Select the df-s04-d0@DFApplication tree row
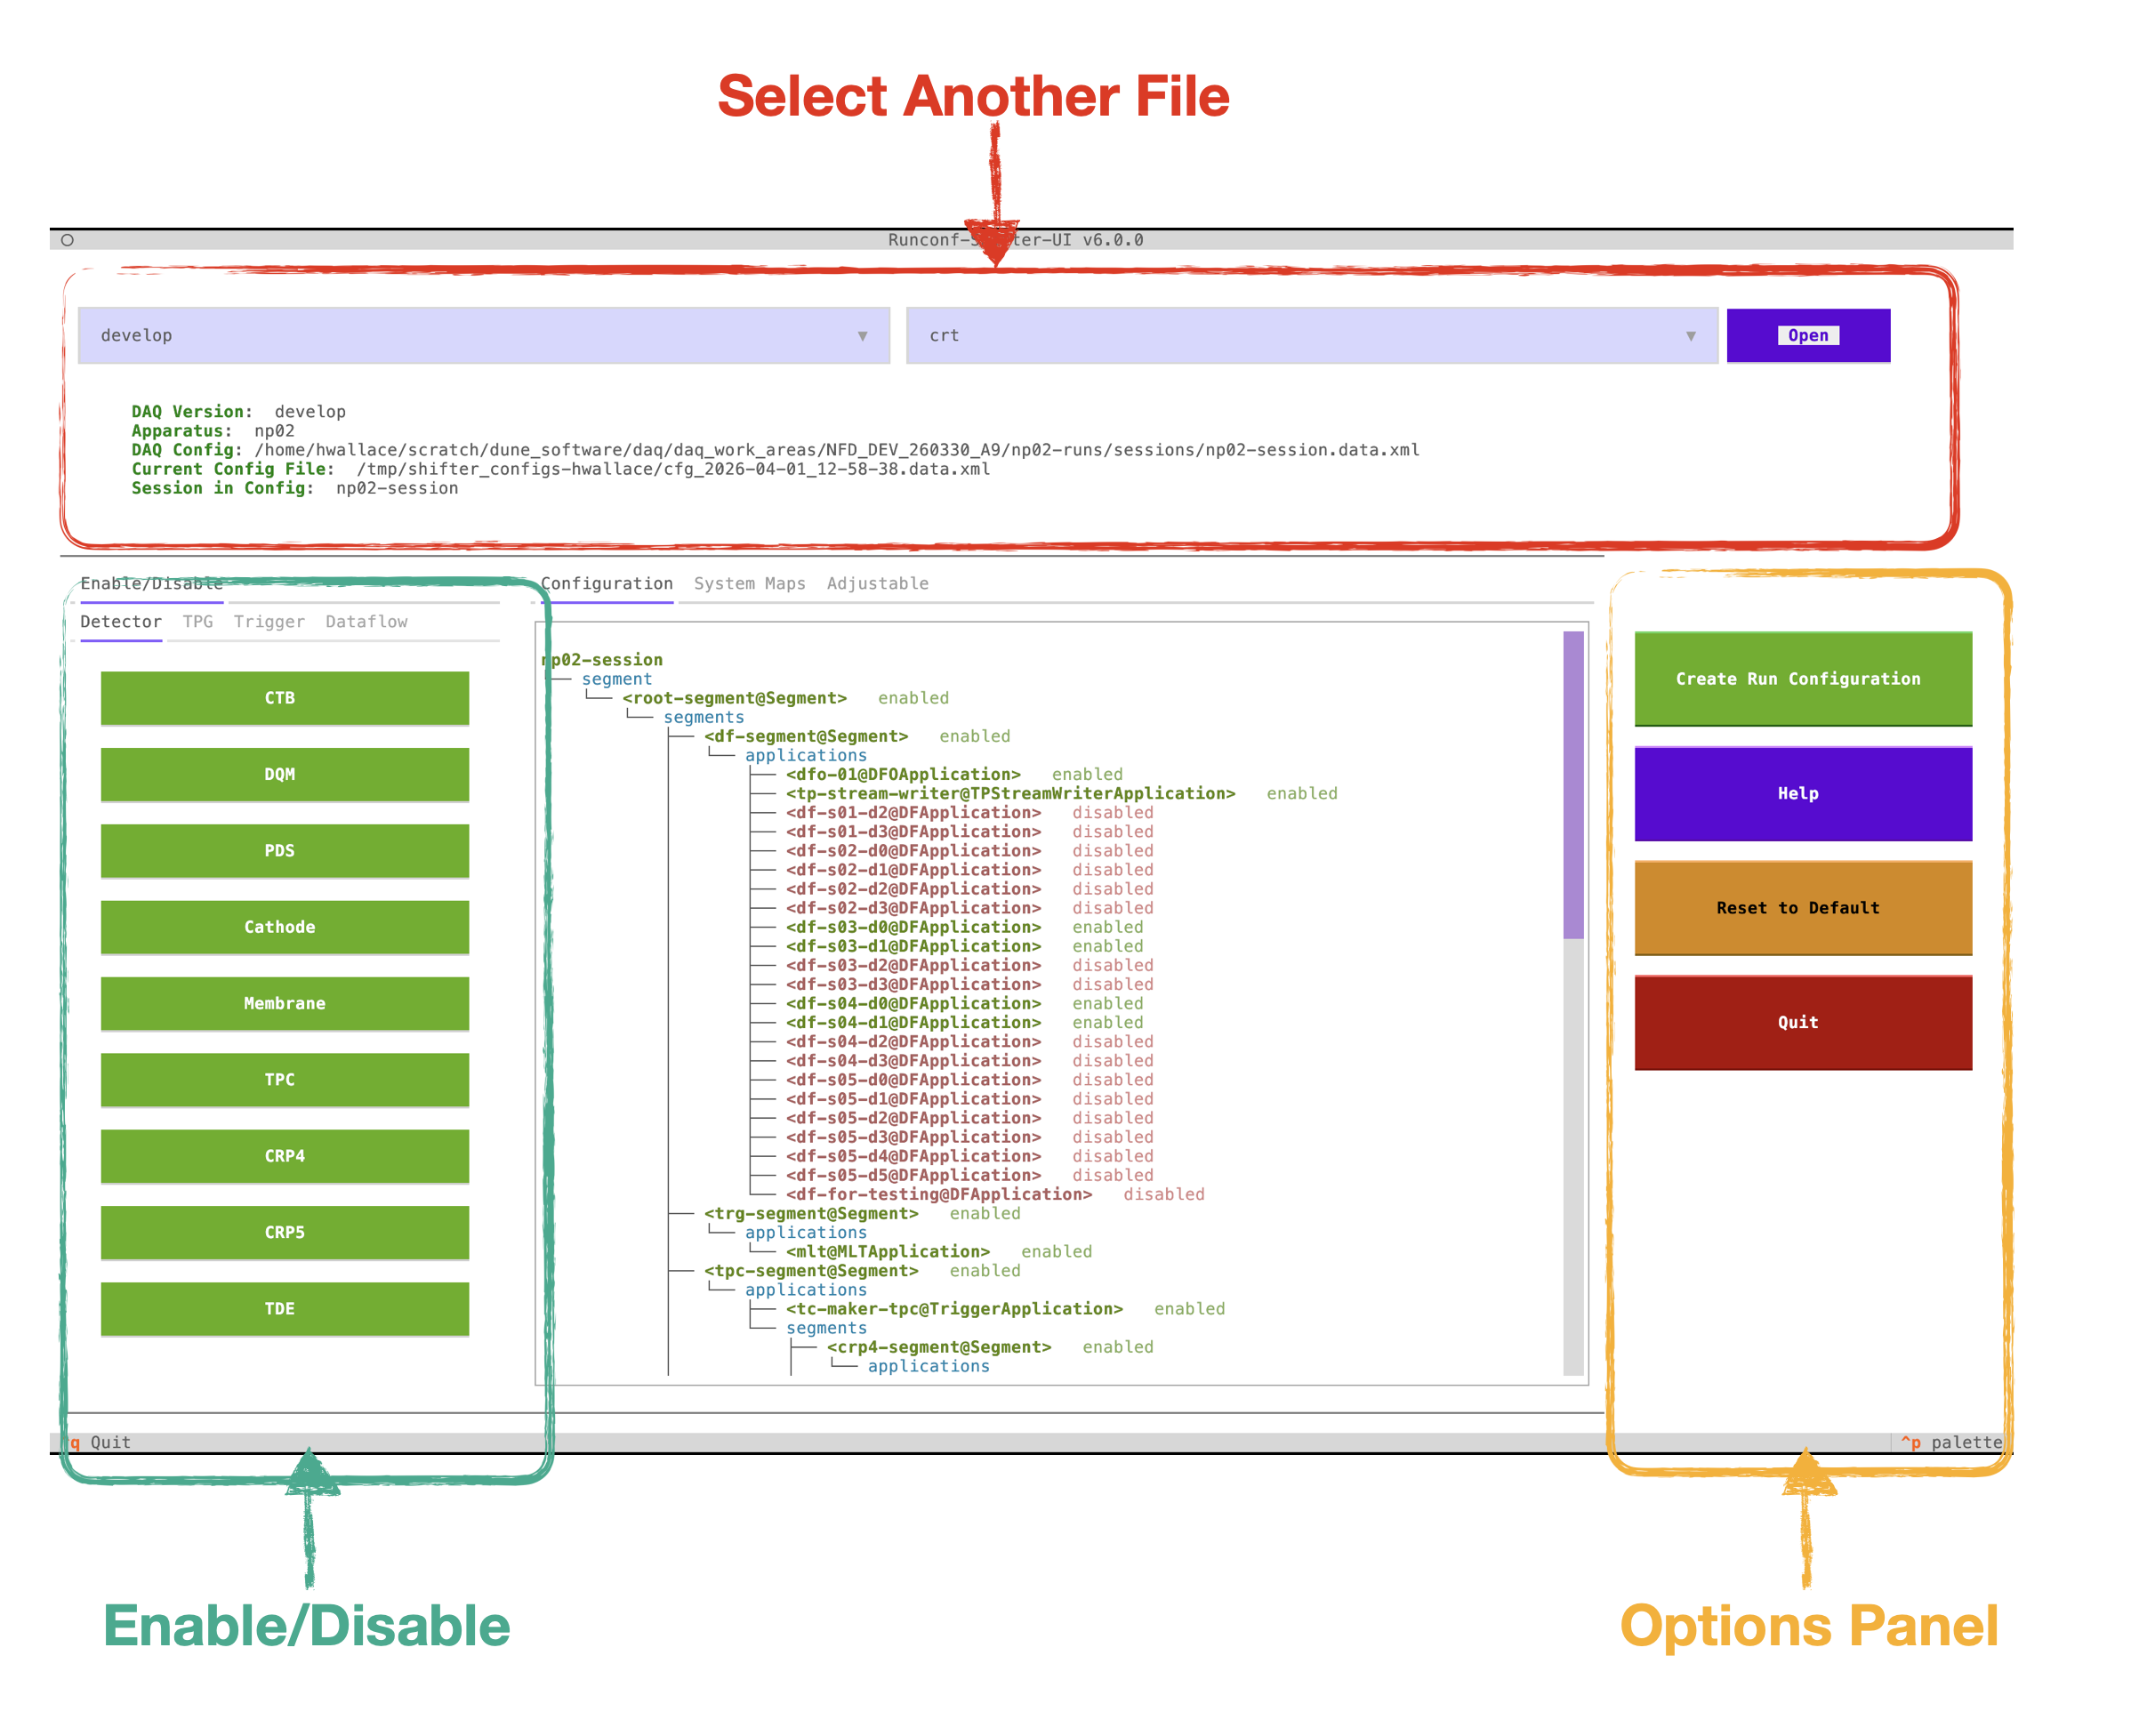This screenshot has width=2131, height=1736. pyautogui.click(x=964, y=1004)
